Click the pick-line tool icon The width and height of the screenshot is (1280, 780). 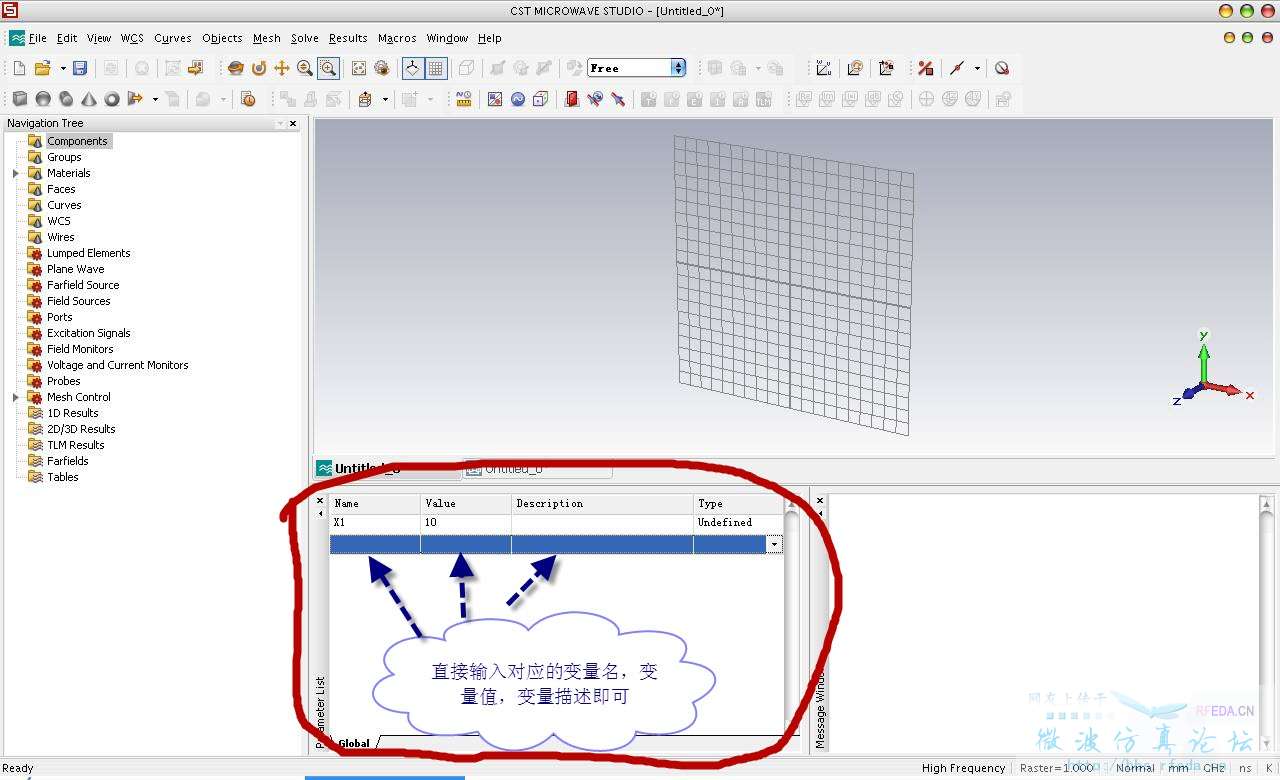958,68
